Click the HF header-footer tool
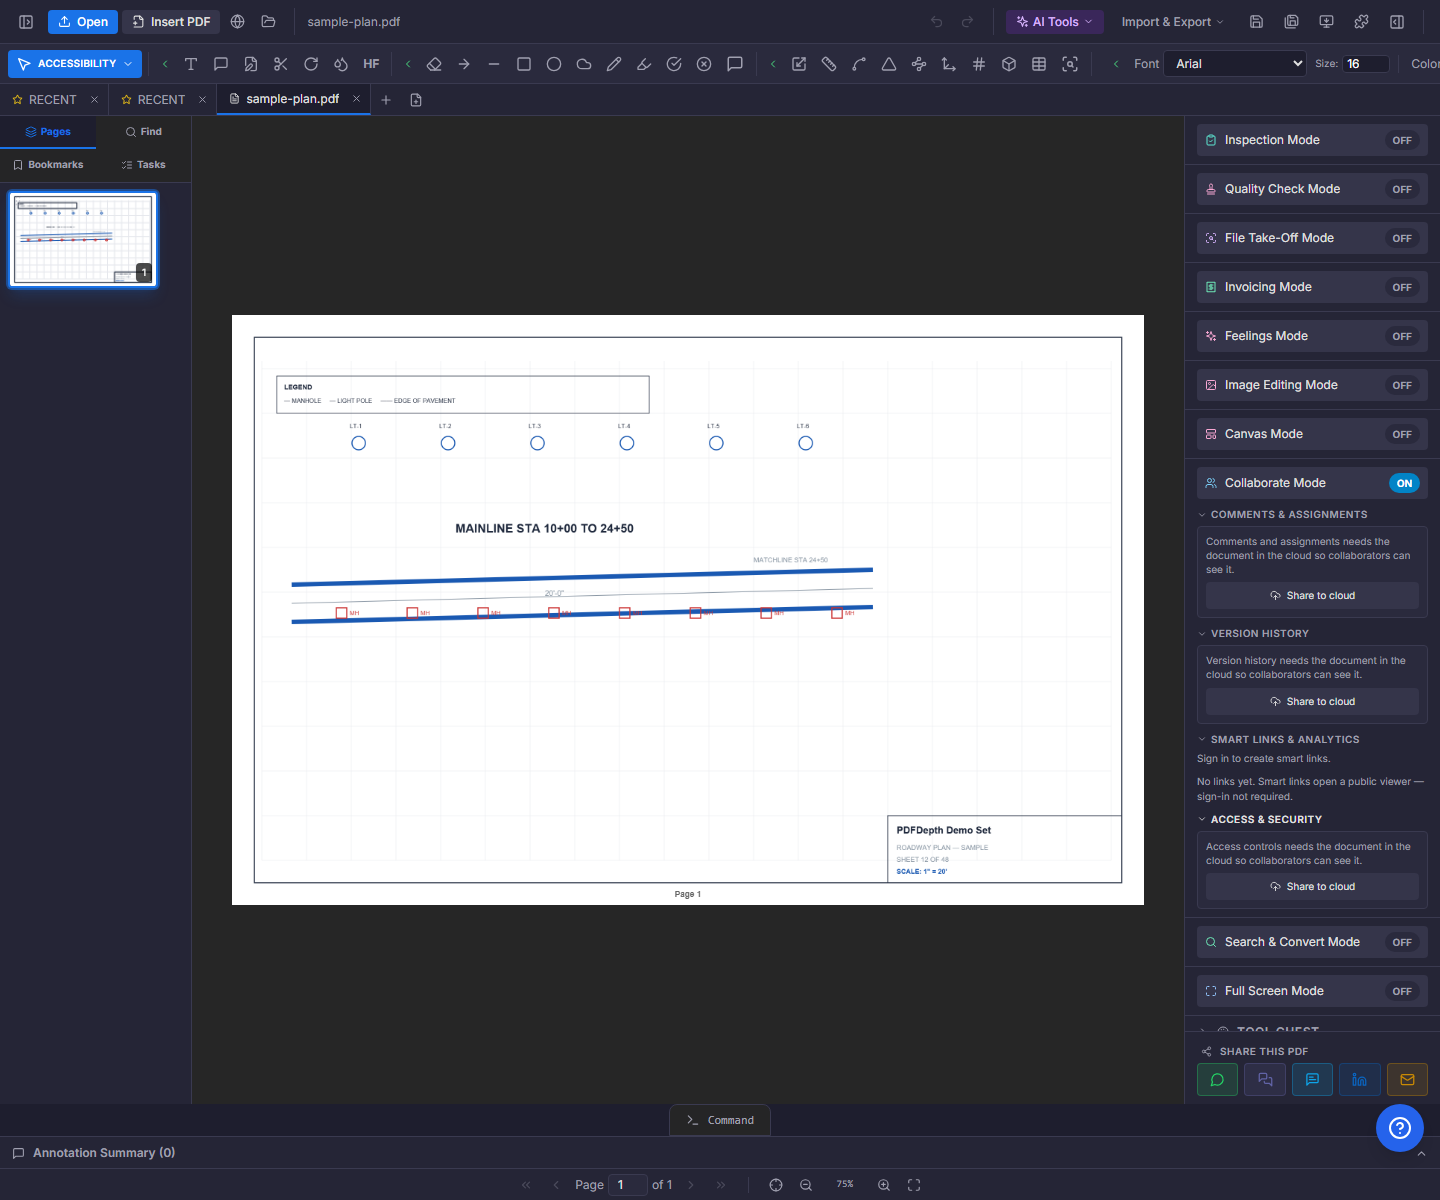 tap(371, 64)
